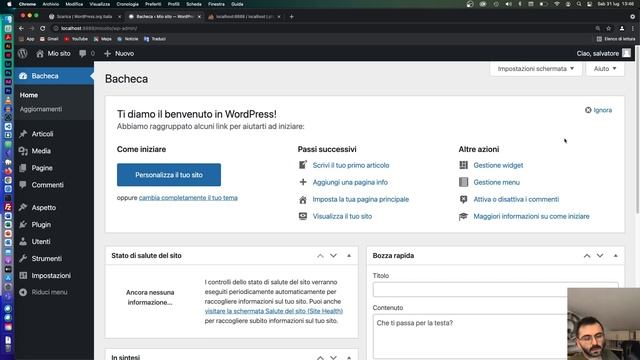Click the screen icon beside Visualizza il tuo sito
Image resolution: width=640 pixels, height=360 pixels.
[x=303, y=216]
